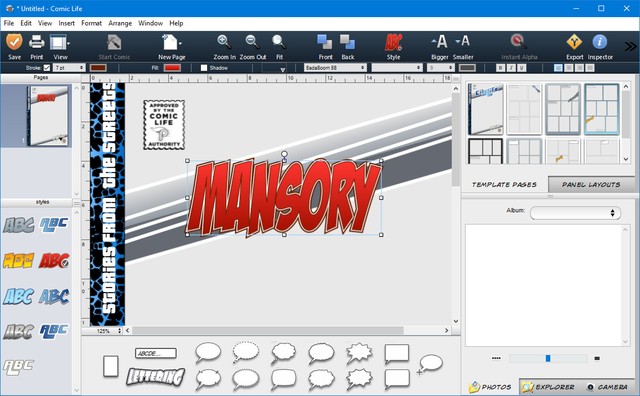The image size is (640, 396).
Task: Open the Arrange menu
Action: (x=120, y=23)
